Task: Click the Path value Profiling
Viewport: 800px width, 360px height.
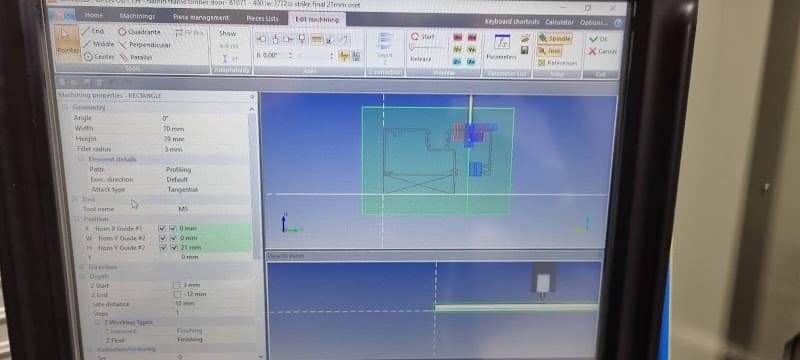Action: pos(179,169)
